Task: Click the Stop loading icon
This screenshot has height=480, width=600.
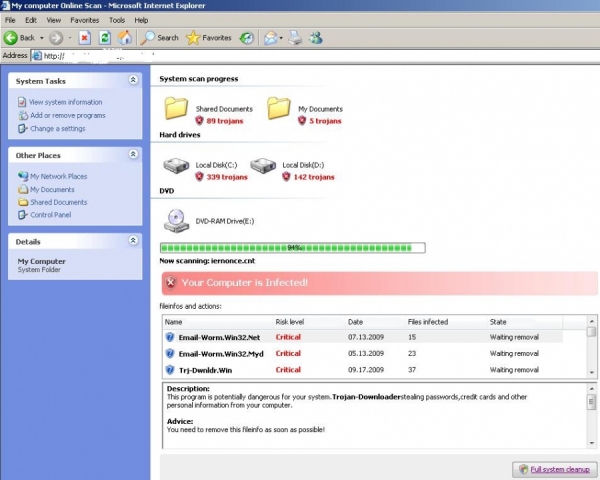Action: (x=85, y=38)
